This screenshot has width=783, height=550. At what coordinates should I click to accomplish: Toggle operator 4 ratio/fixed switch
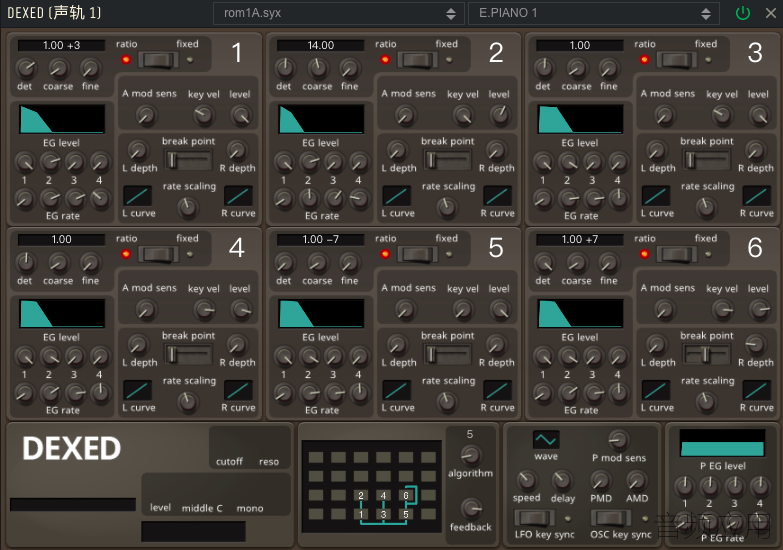158,254
